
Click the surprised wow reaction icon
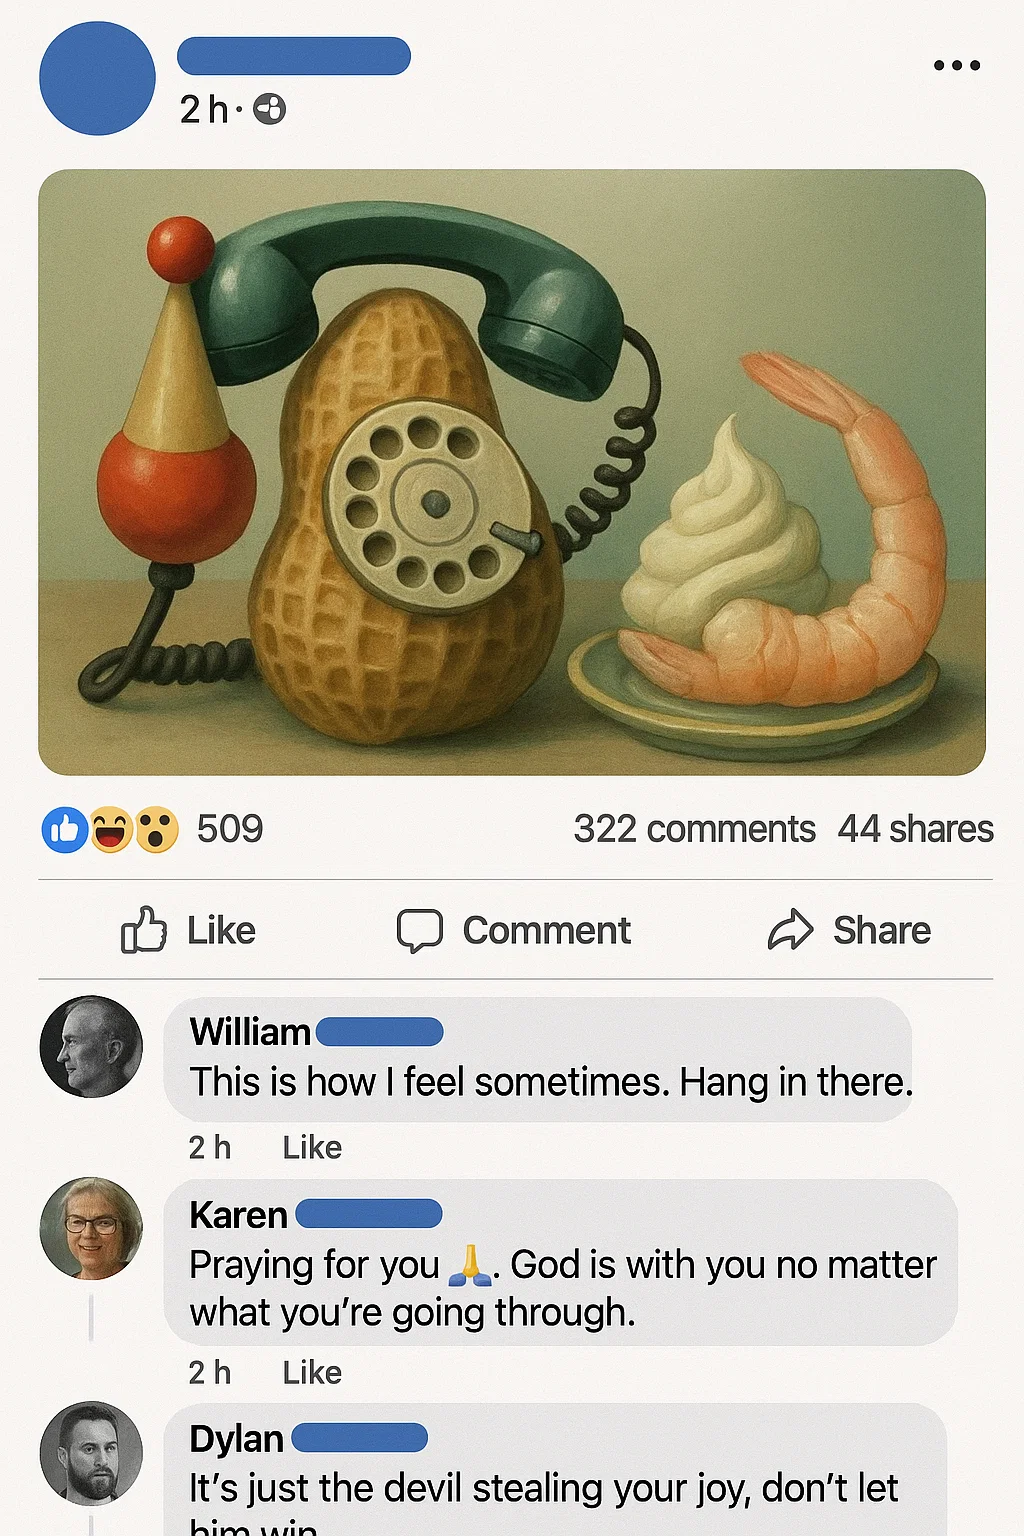(156, 830)
